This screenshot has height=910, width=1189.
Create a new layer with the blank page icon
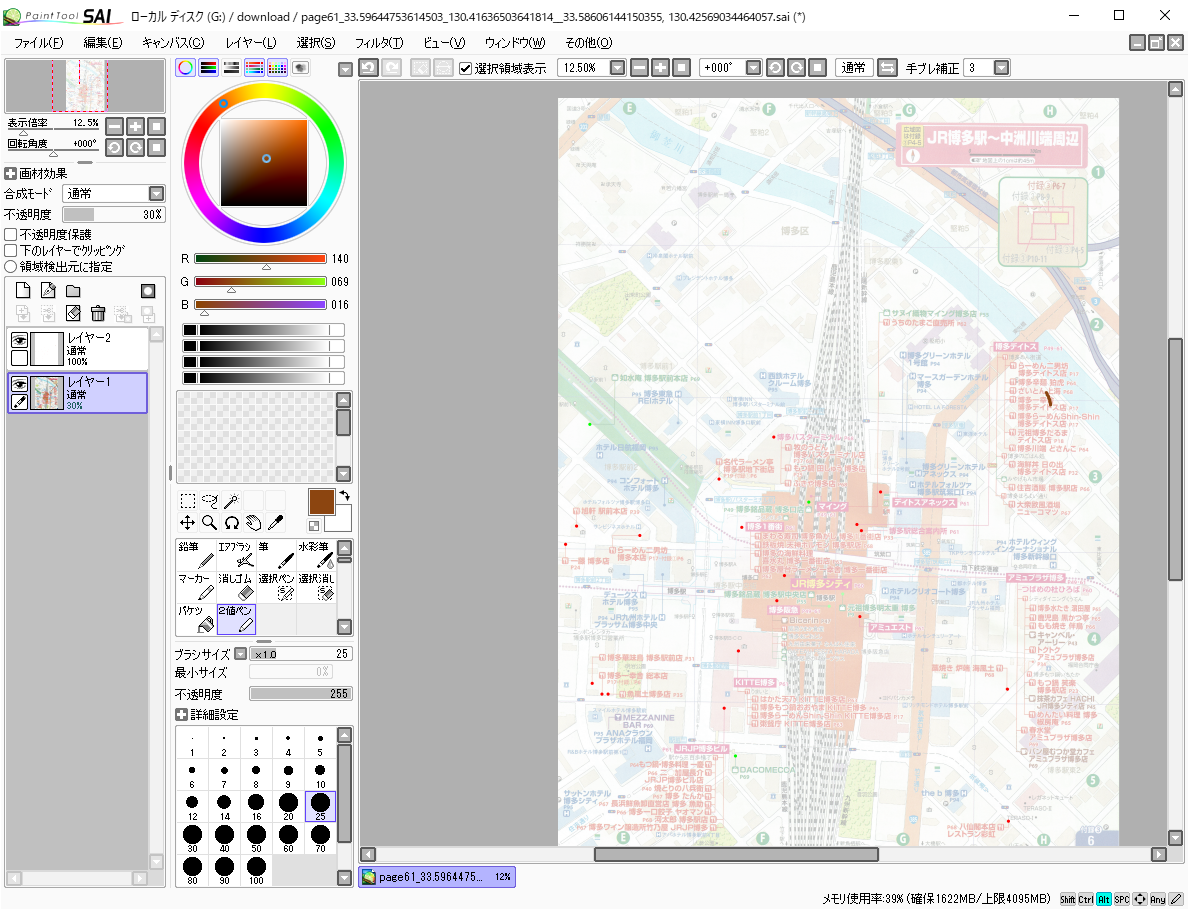[x=22, y=291]
